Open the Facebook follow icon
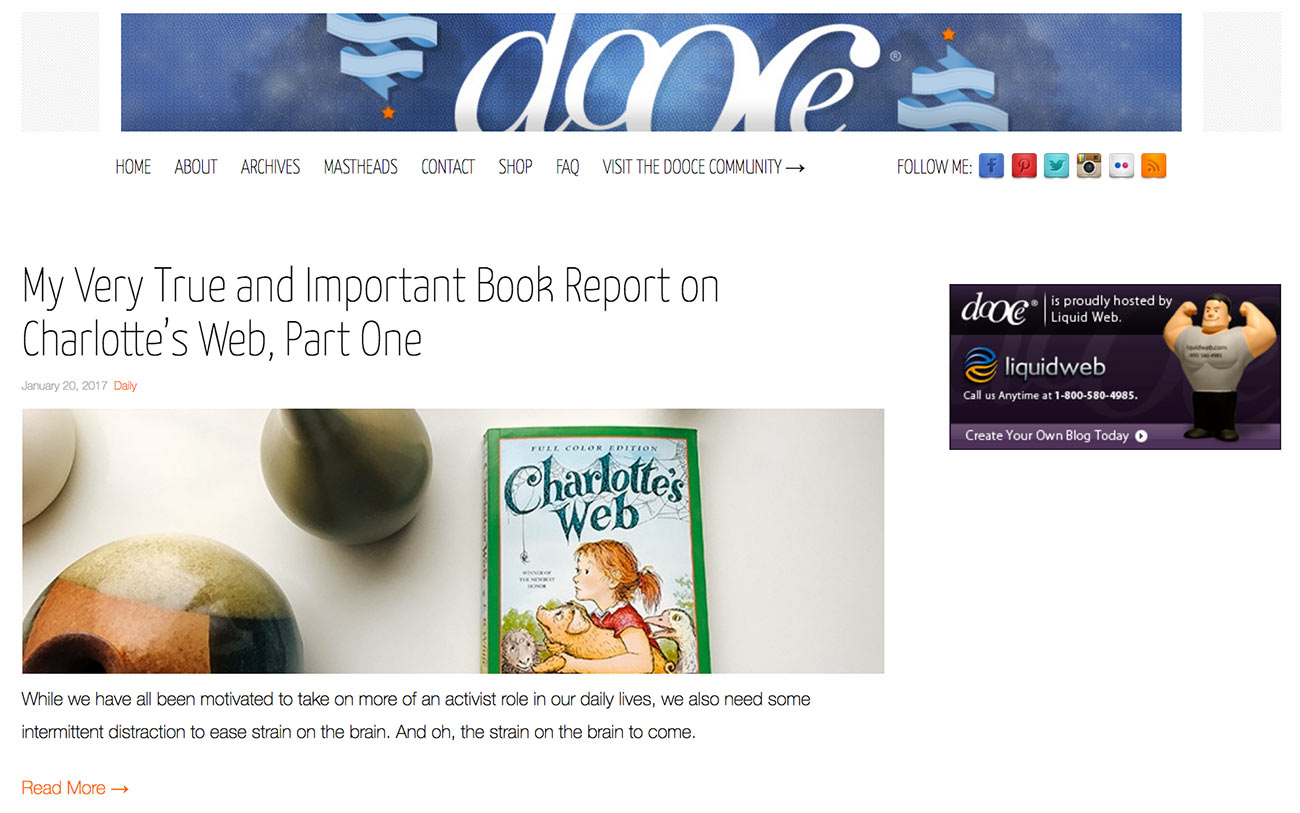Viewport: 1300px width, 813px height. point(991,166)
